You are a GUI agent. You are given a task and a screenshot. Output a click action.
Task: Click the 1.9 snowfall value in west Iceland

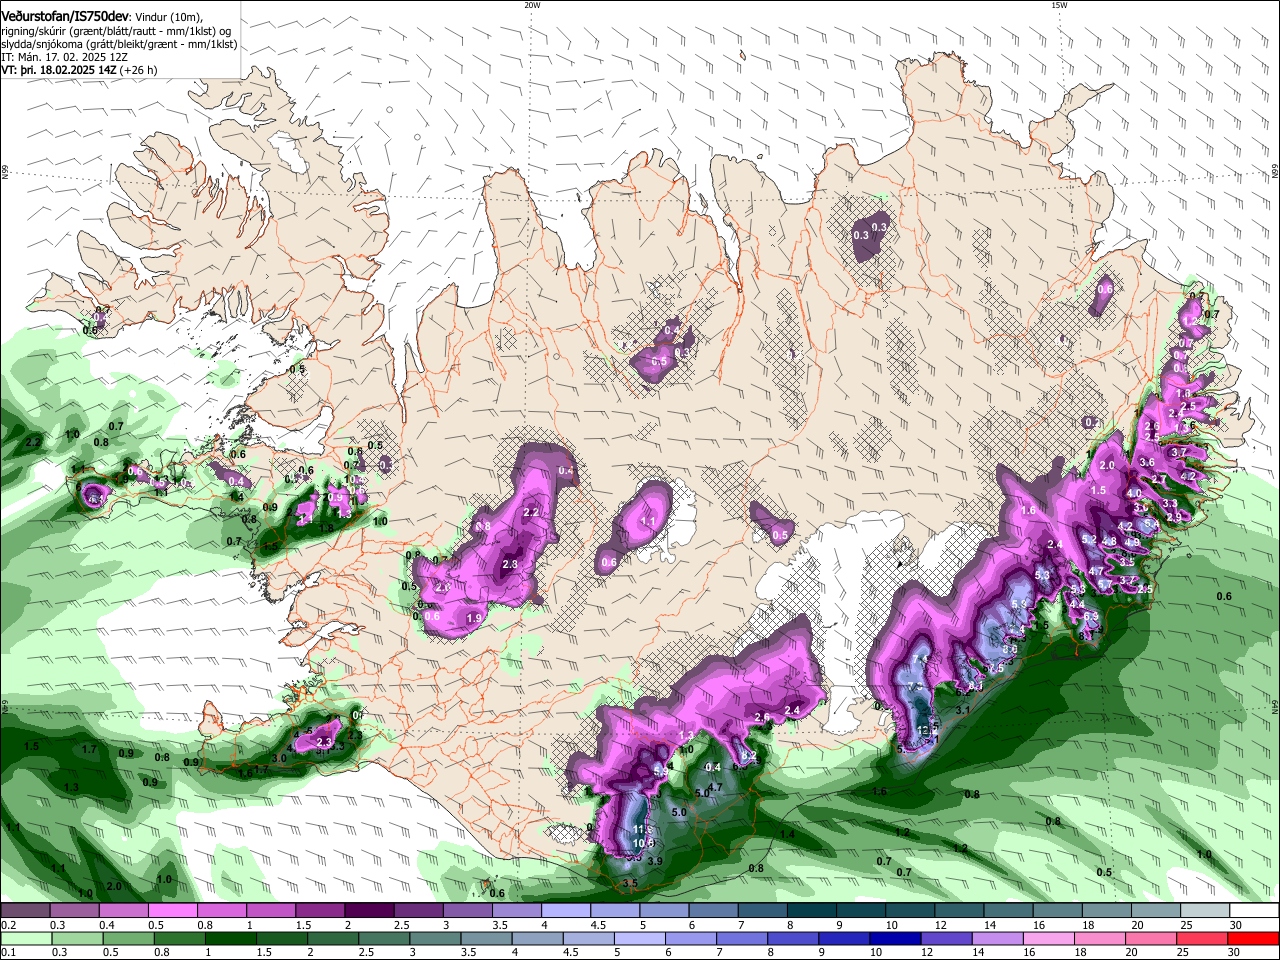tap(474, 619)
